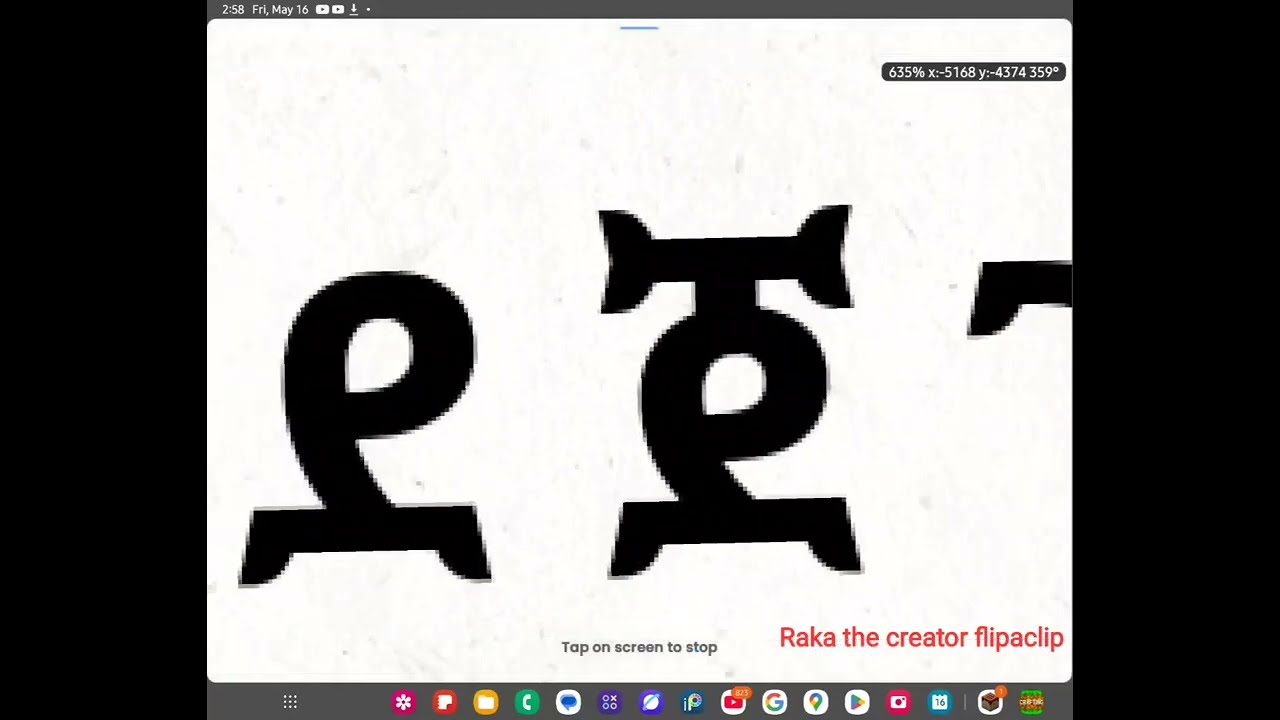
Task: Open the Samsung Gallery flower icon
Action: click(x=403, y=703)
